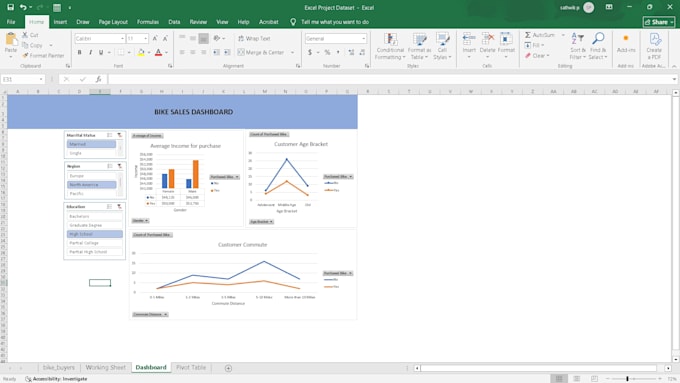This screenshot has height=383, width=680.
Task: Select Bachelors in Education slicer
Action: (x=95, y=216)
